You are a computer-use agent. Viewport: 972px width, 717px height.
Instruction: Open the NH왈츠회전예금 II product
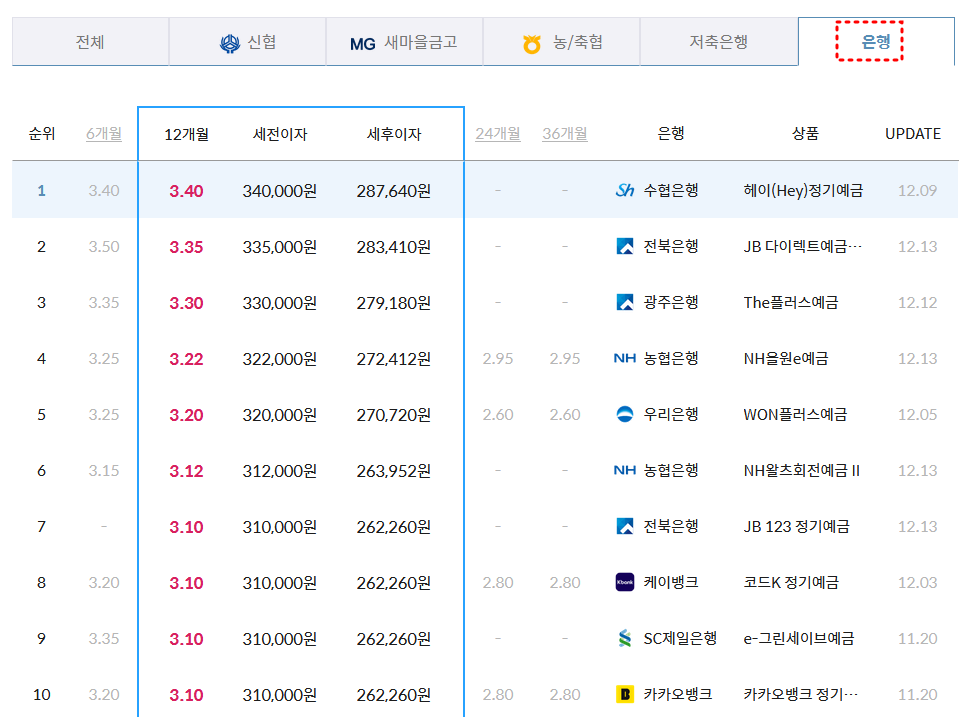pos(802,470)
